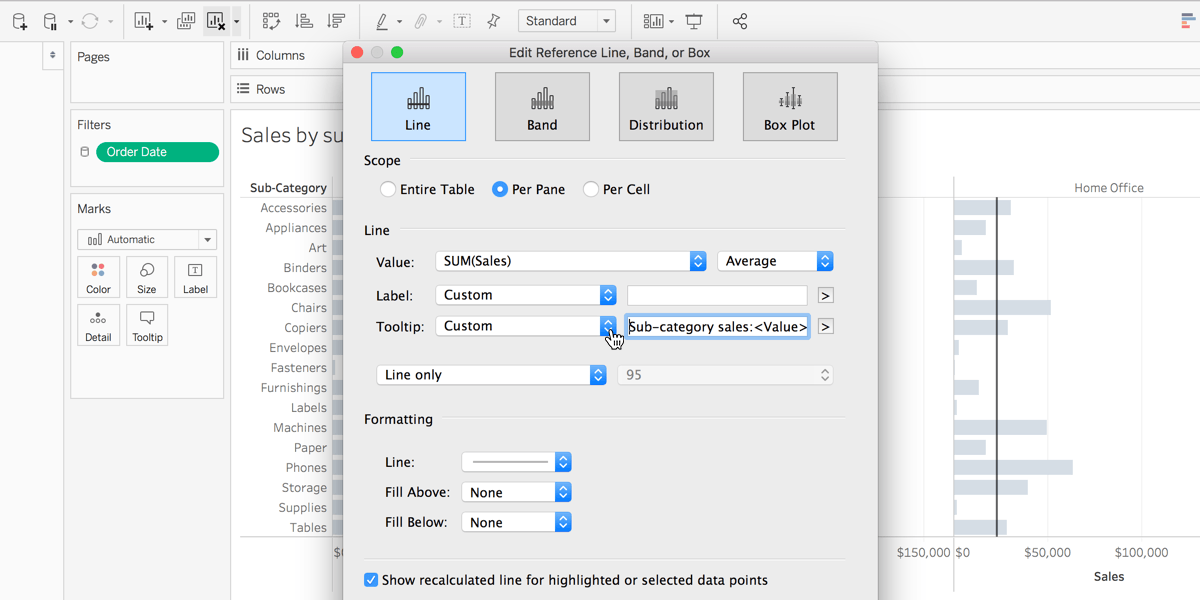Viewport: 1200px width, 600px height.
Task: Choose the Per Cell scope
Action: 591,189
